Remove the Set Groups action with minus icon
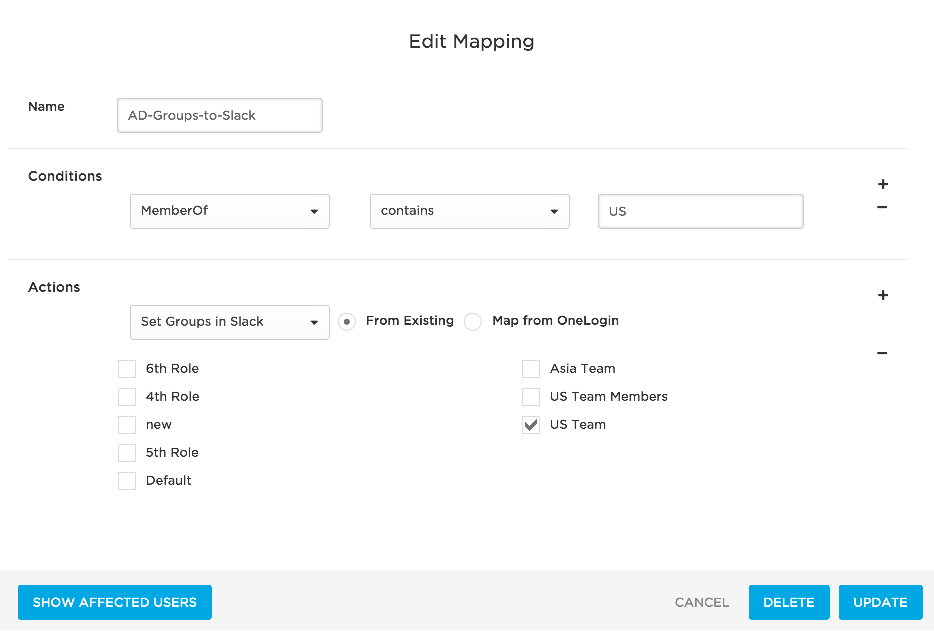934x631 pixels. coord(882,353)
